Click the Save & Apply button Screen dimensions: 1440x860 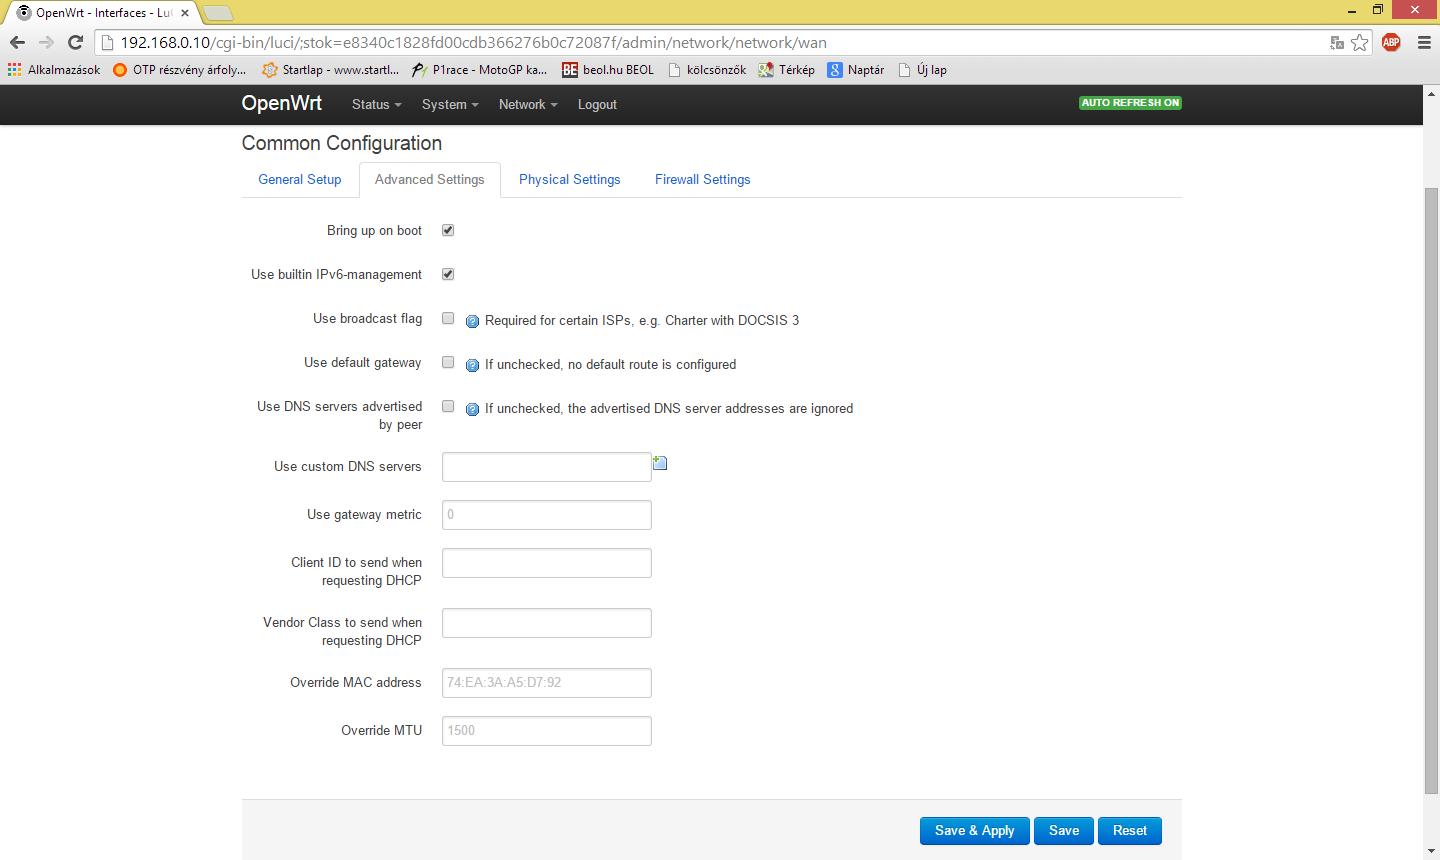pyautogui.click(x=975, y=831)
